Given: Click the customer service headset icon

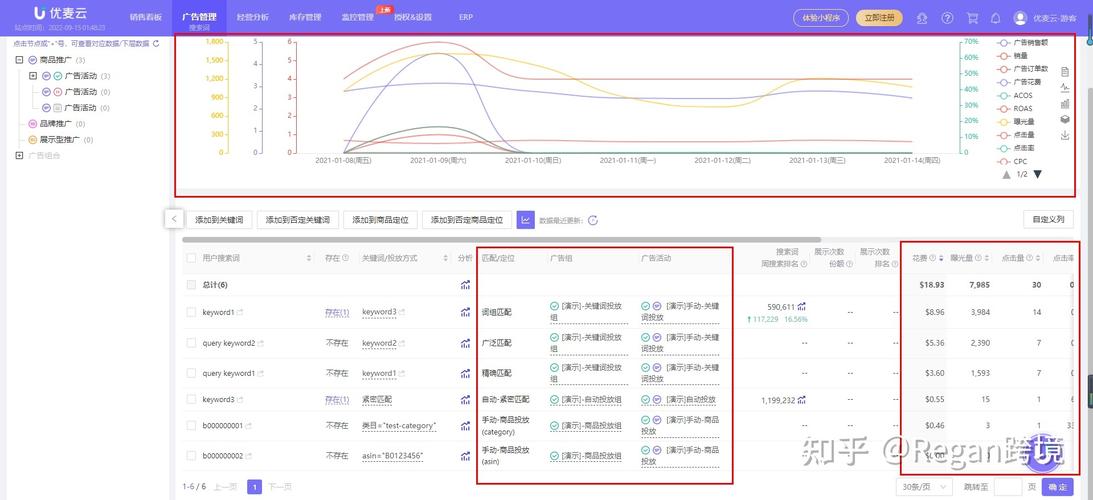Looking at the screenshot, I should tap(922, 18).
